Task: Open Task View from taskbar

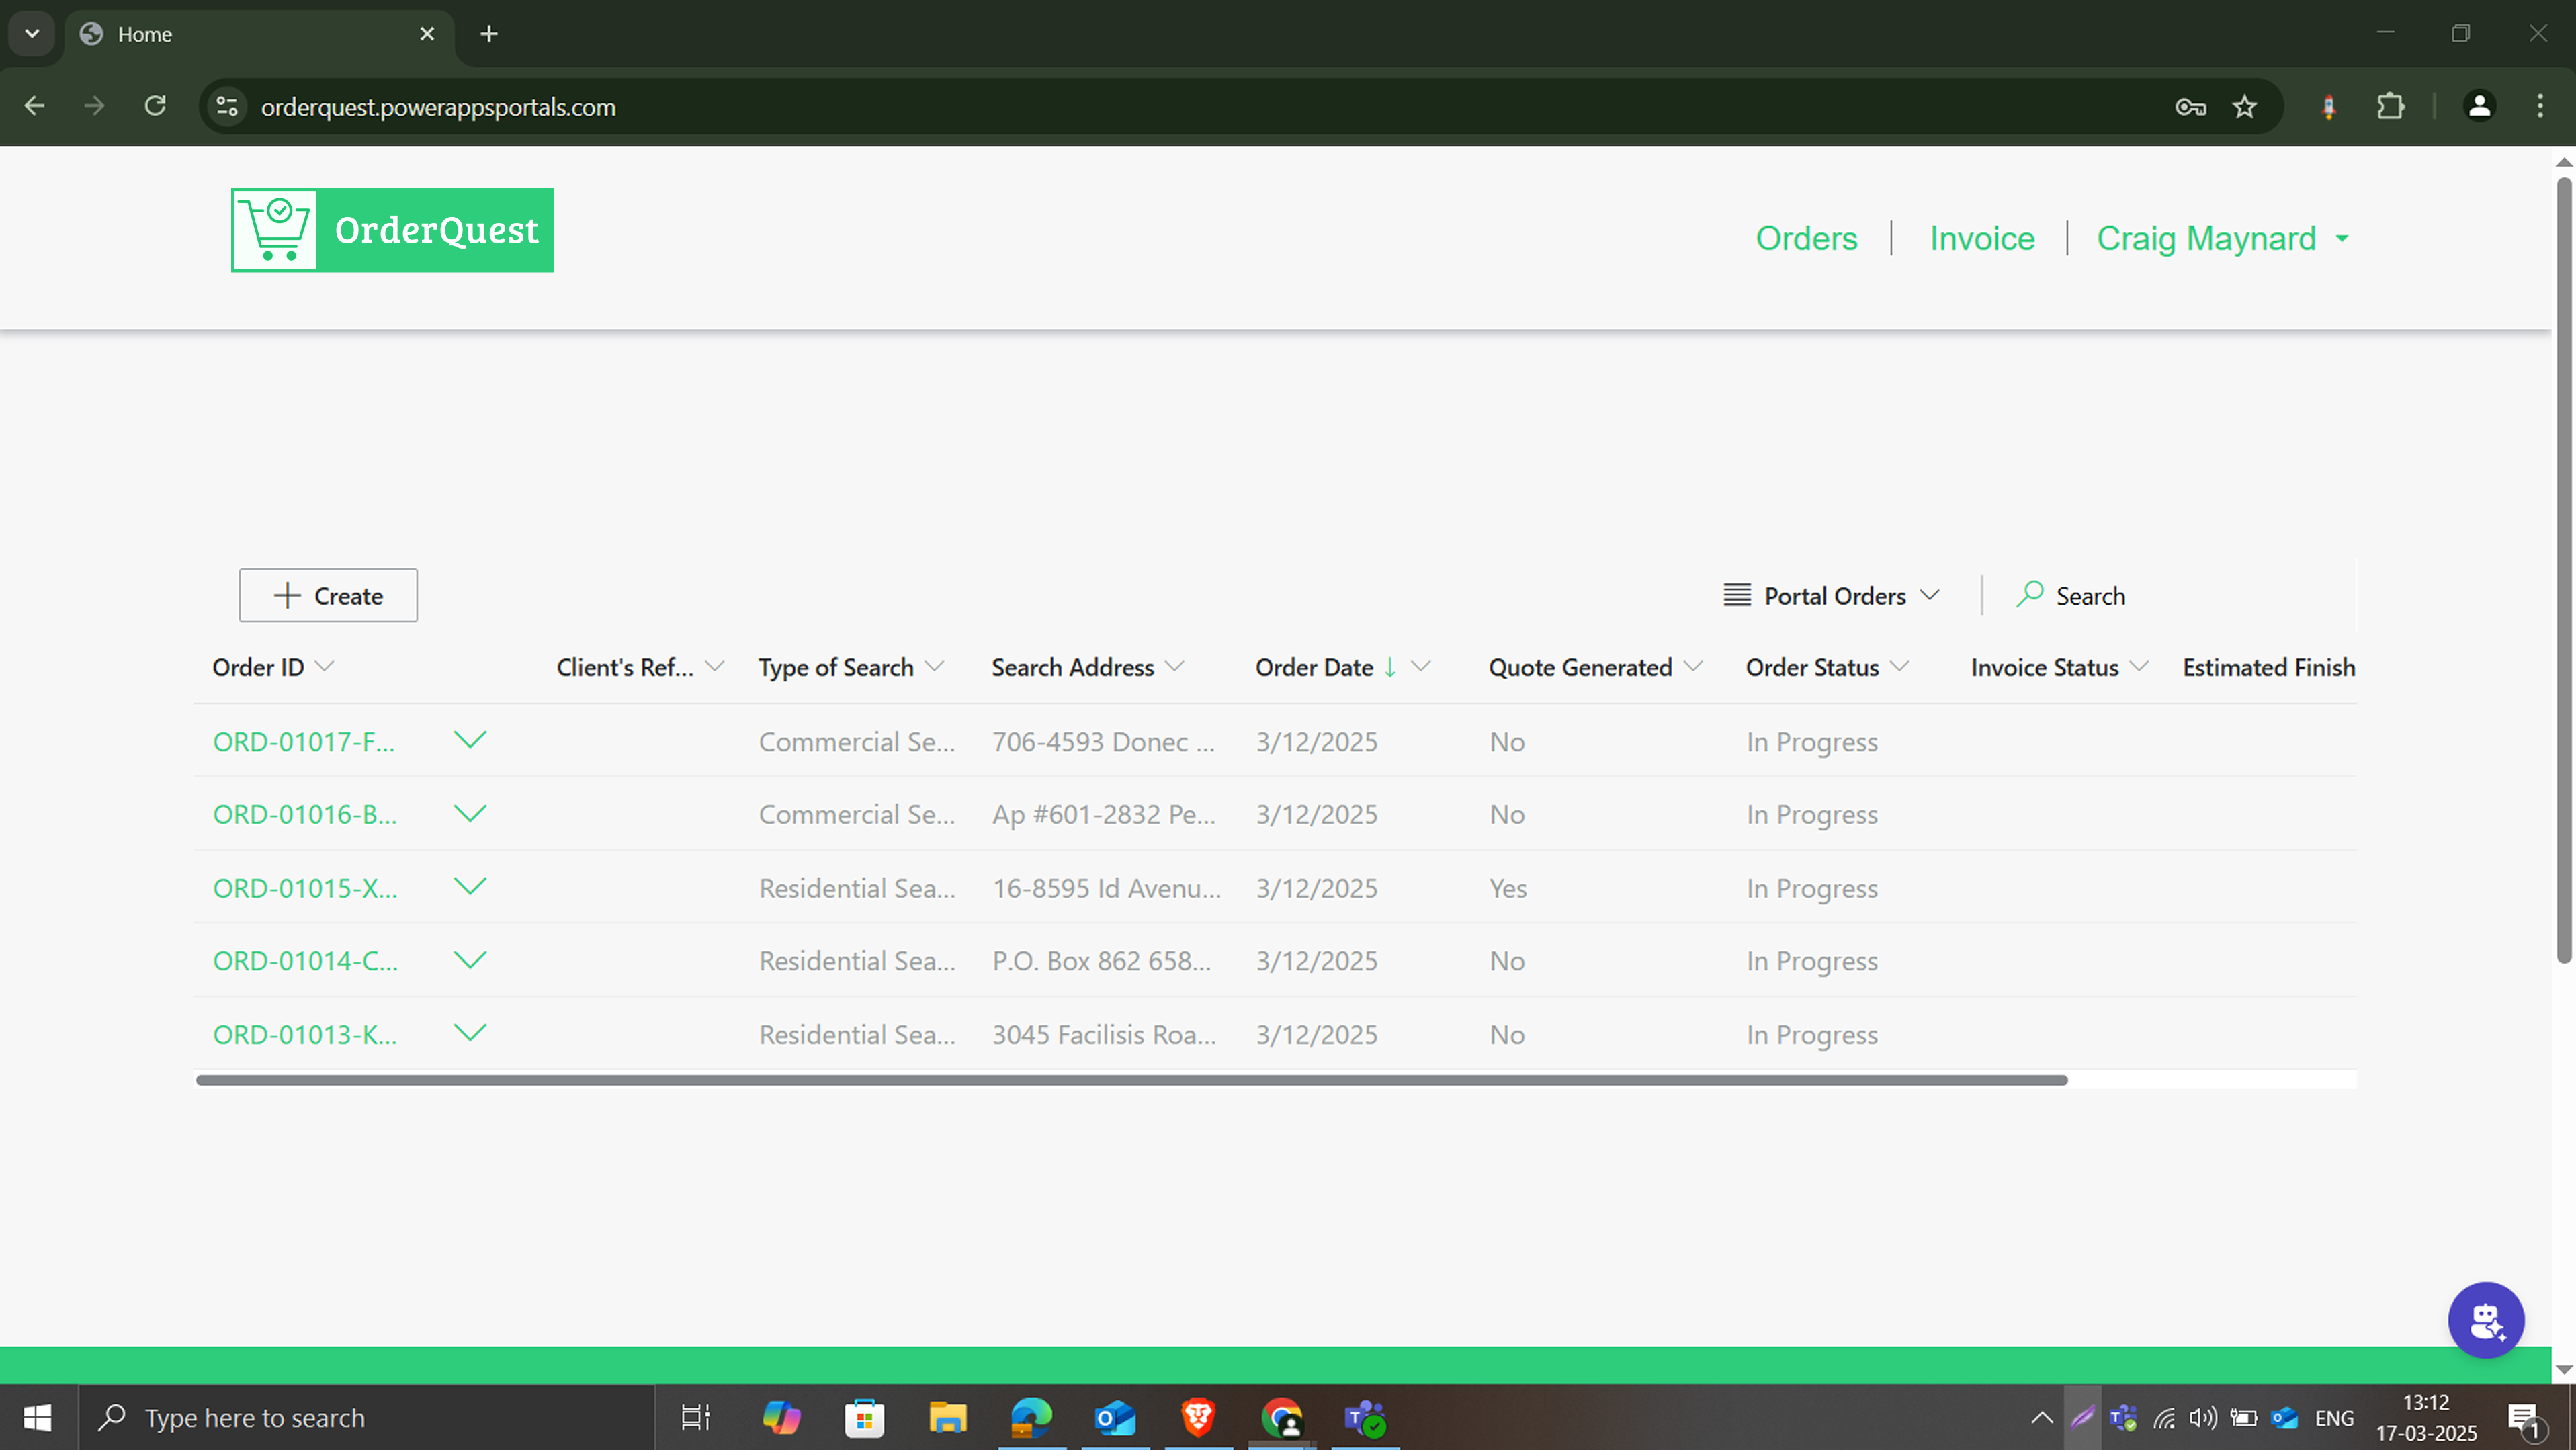Action: 695,1417
